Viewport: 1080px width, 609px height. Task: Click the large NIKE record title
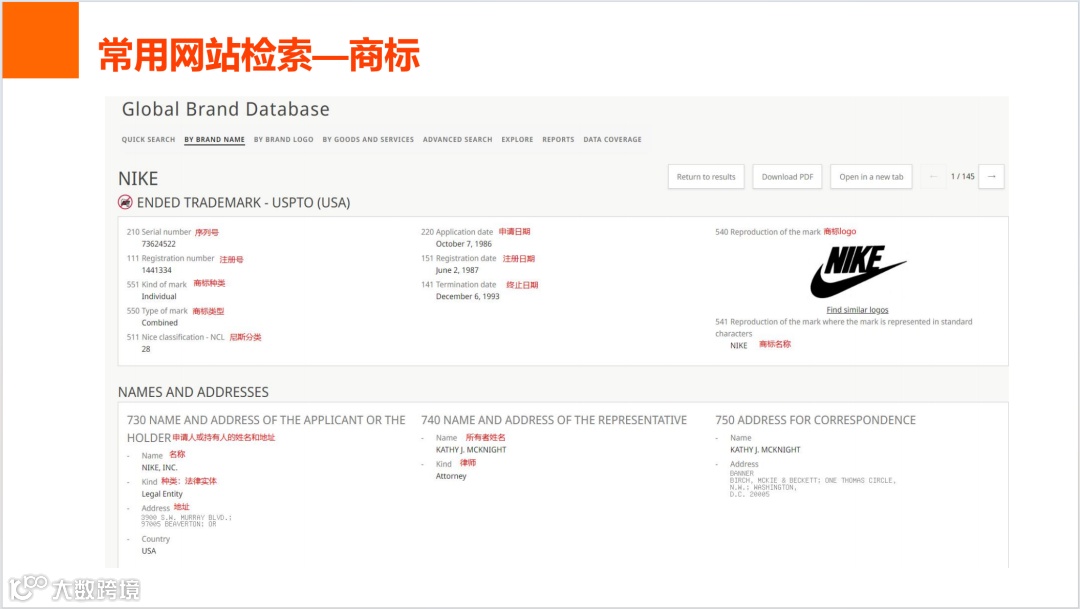138,179
